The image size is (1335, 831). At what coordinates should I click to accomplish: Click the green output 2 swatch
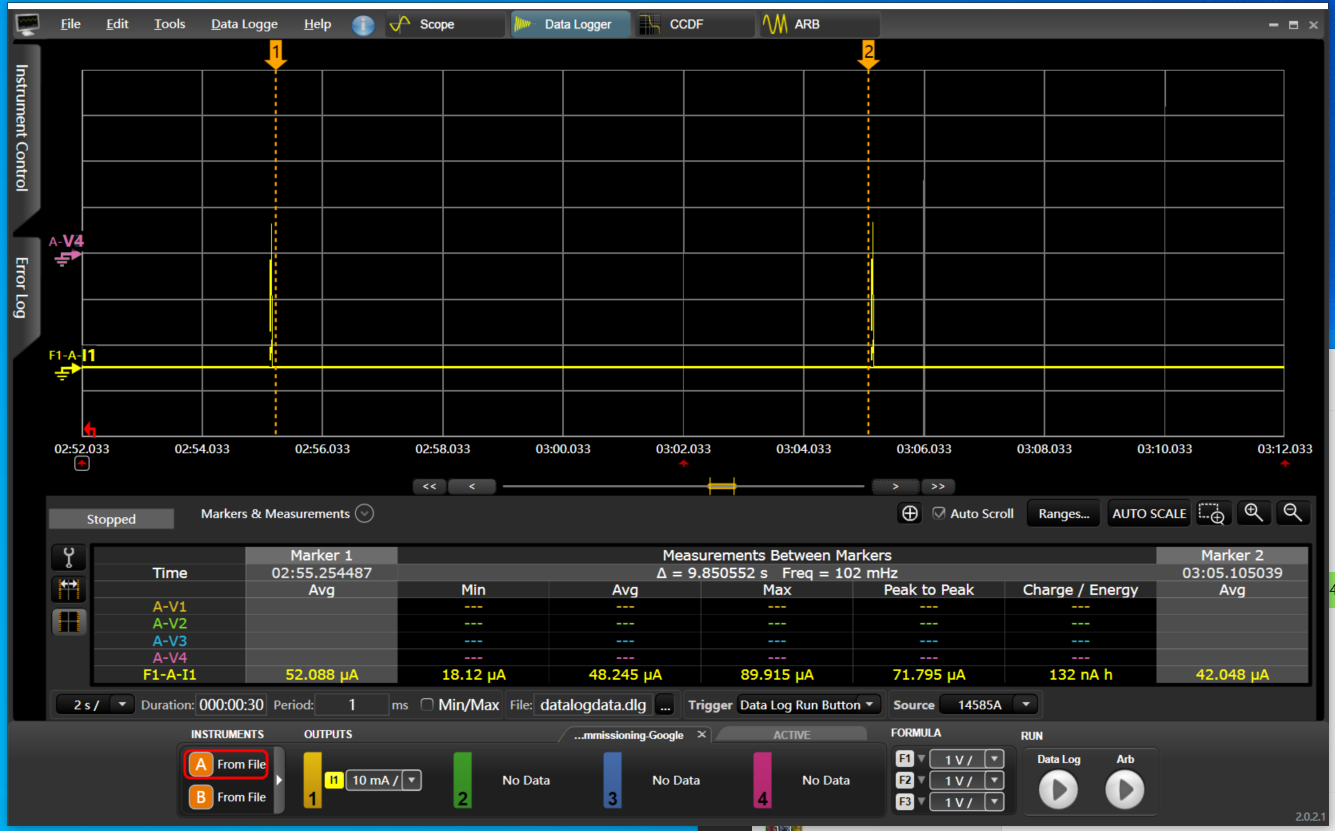463,780
